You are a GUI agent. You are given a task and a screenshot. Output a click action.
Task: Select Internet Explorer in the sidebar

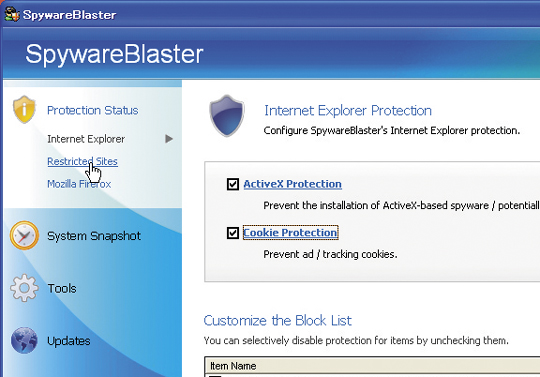pyautogui.click(x=86, y=139)
